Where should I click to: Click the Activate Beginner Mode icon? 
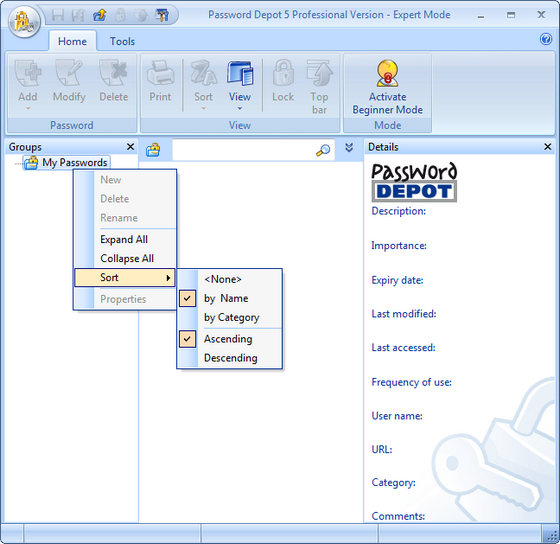pos(387,74)
